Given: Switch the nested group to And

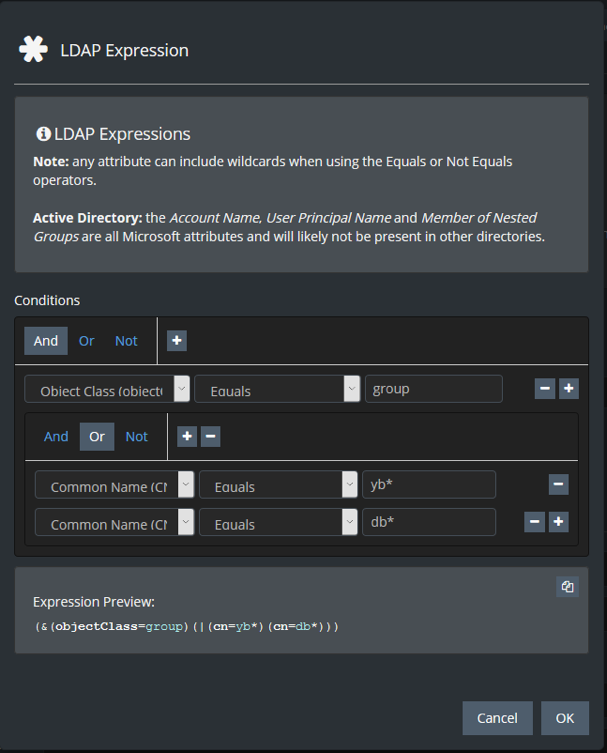Looking at the screenshot, I should click(x=56, y=437).
